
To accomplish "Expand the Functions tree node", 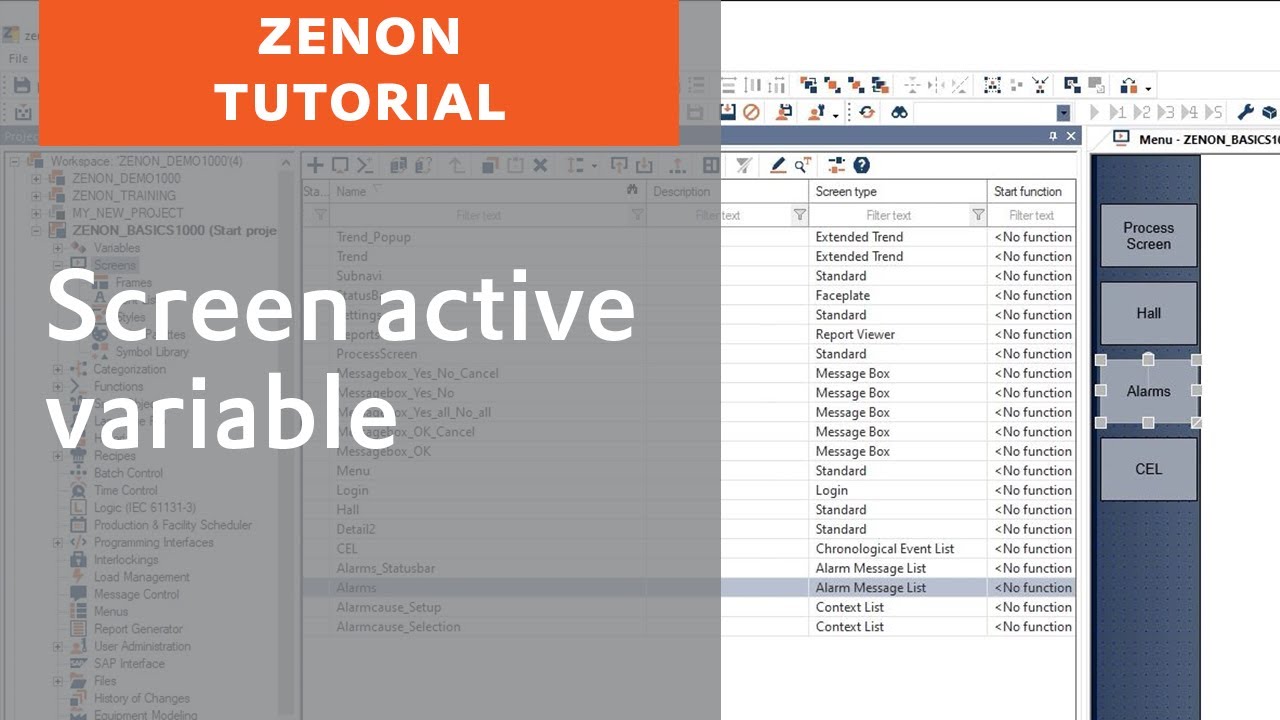I will (58, 386).
